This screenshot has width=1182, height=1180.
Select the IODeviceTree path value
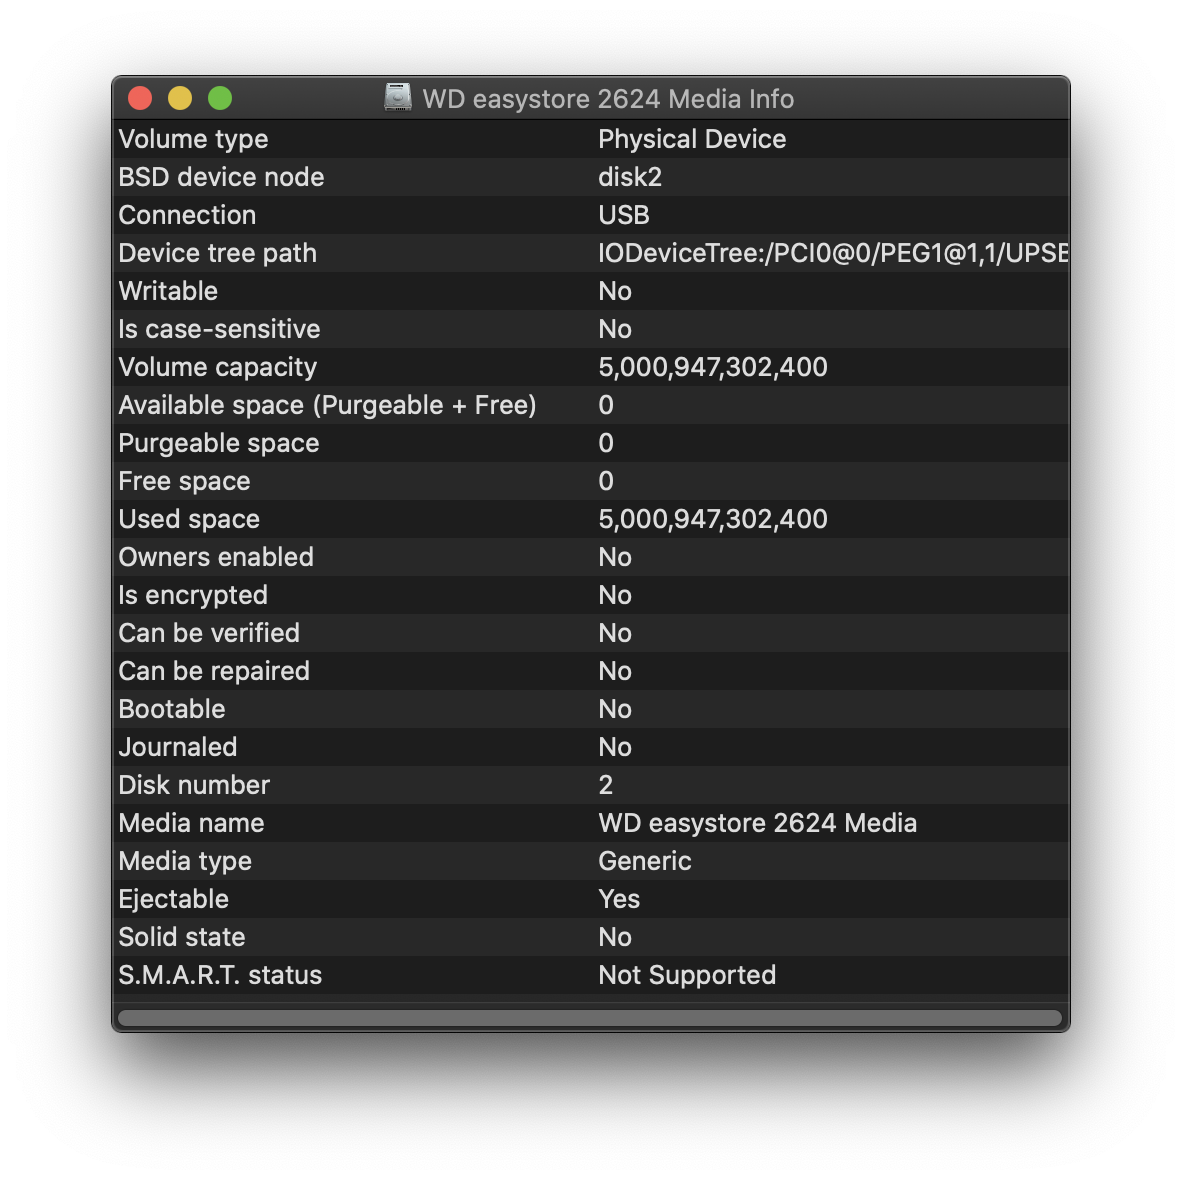pos(834,253)
